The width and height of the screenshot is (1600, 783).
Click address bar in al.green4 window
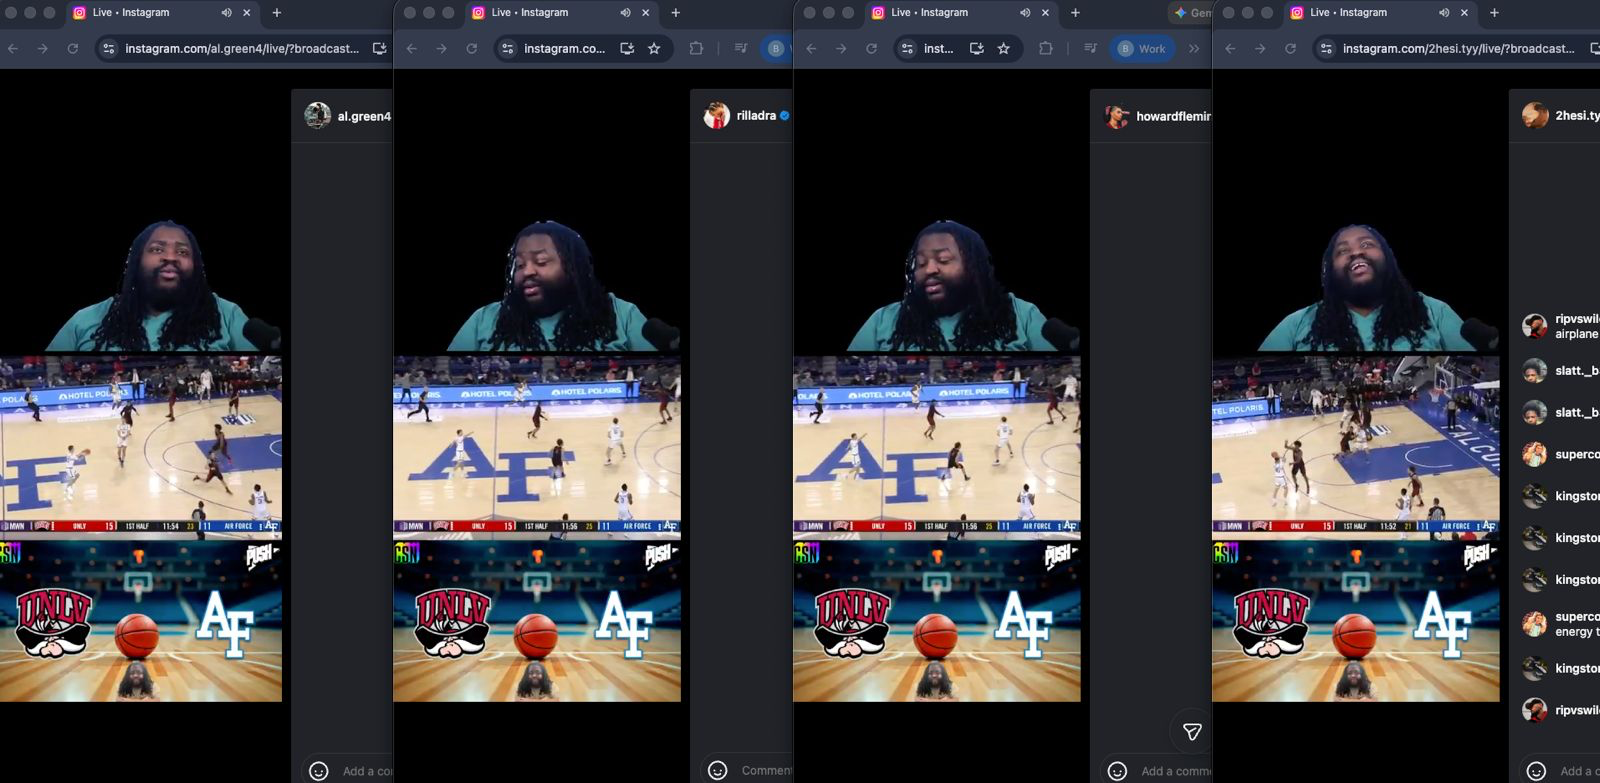coord(240,48)
